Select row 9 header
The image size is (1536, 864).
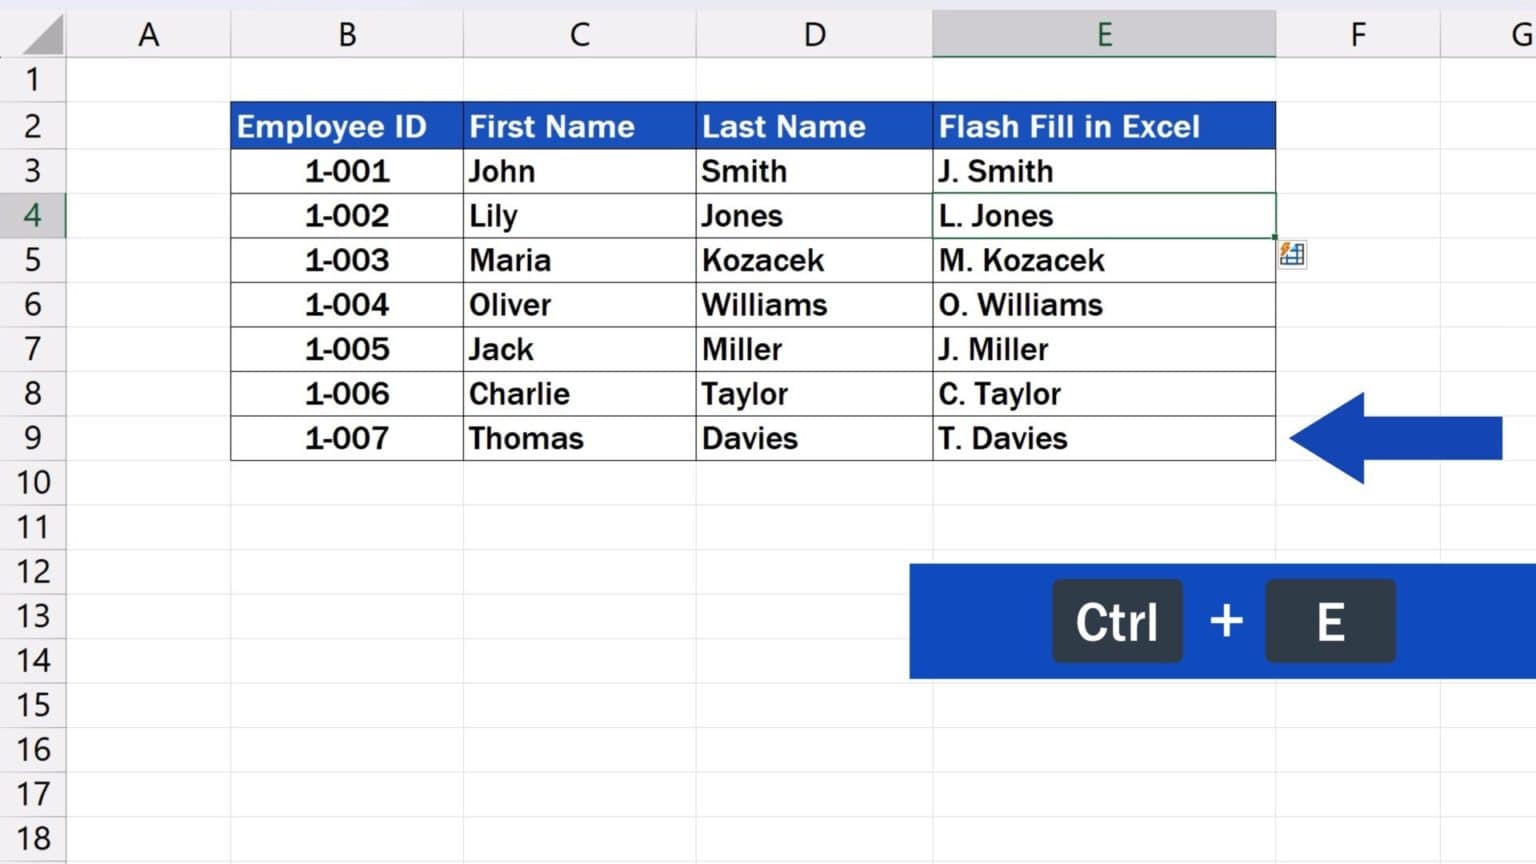pos(33,437)
